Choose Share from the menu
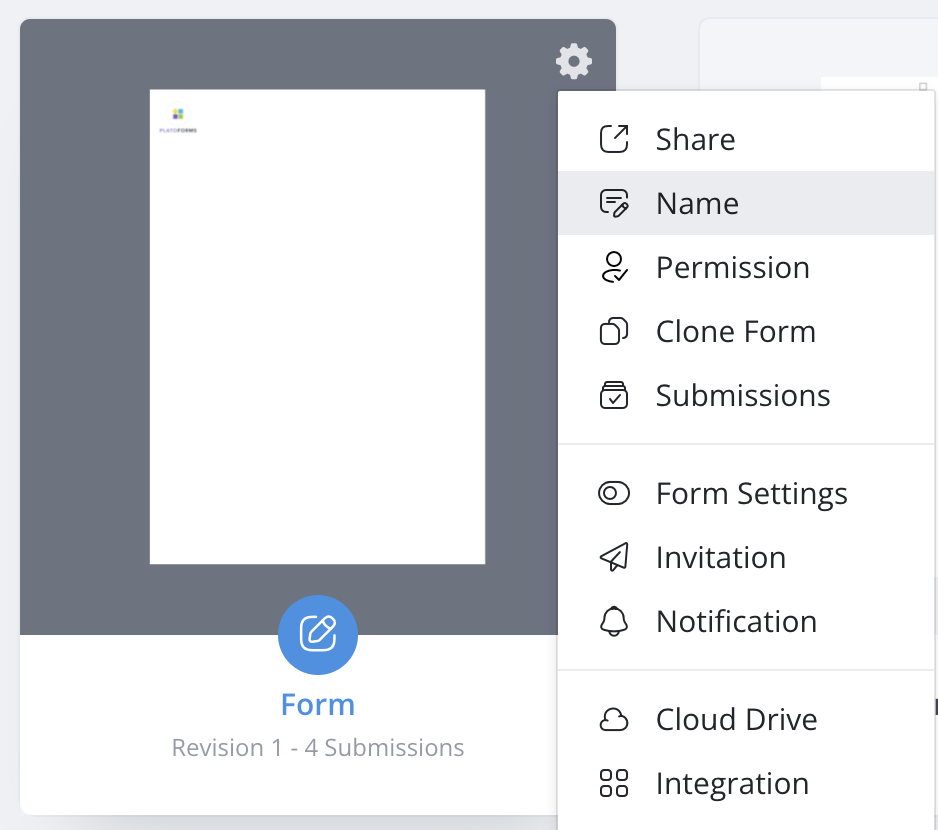Screen dimensions: 938x830 pyautogui.click(x=695, y=139)
